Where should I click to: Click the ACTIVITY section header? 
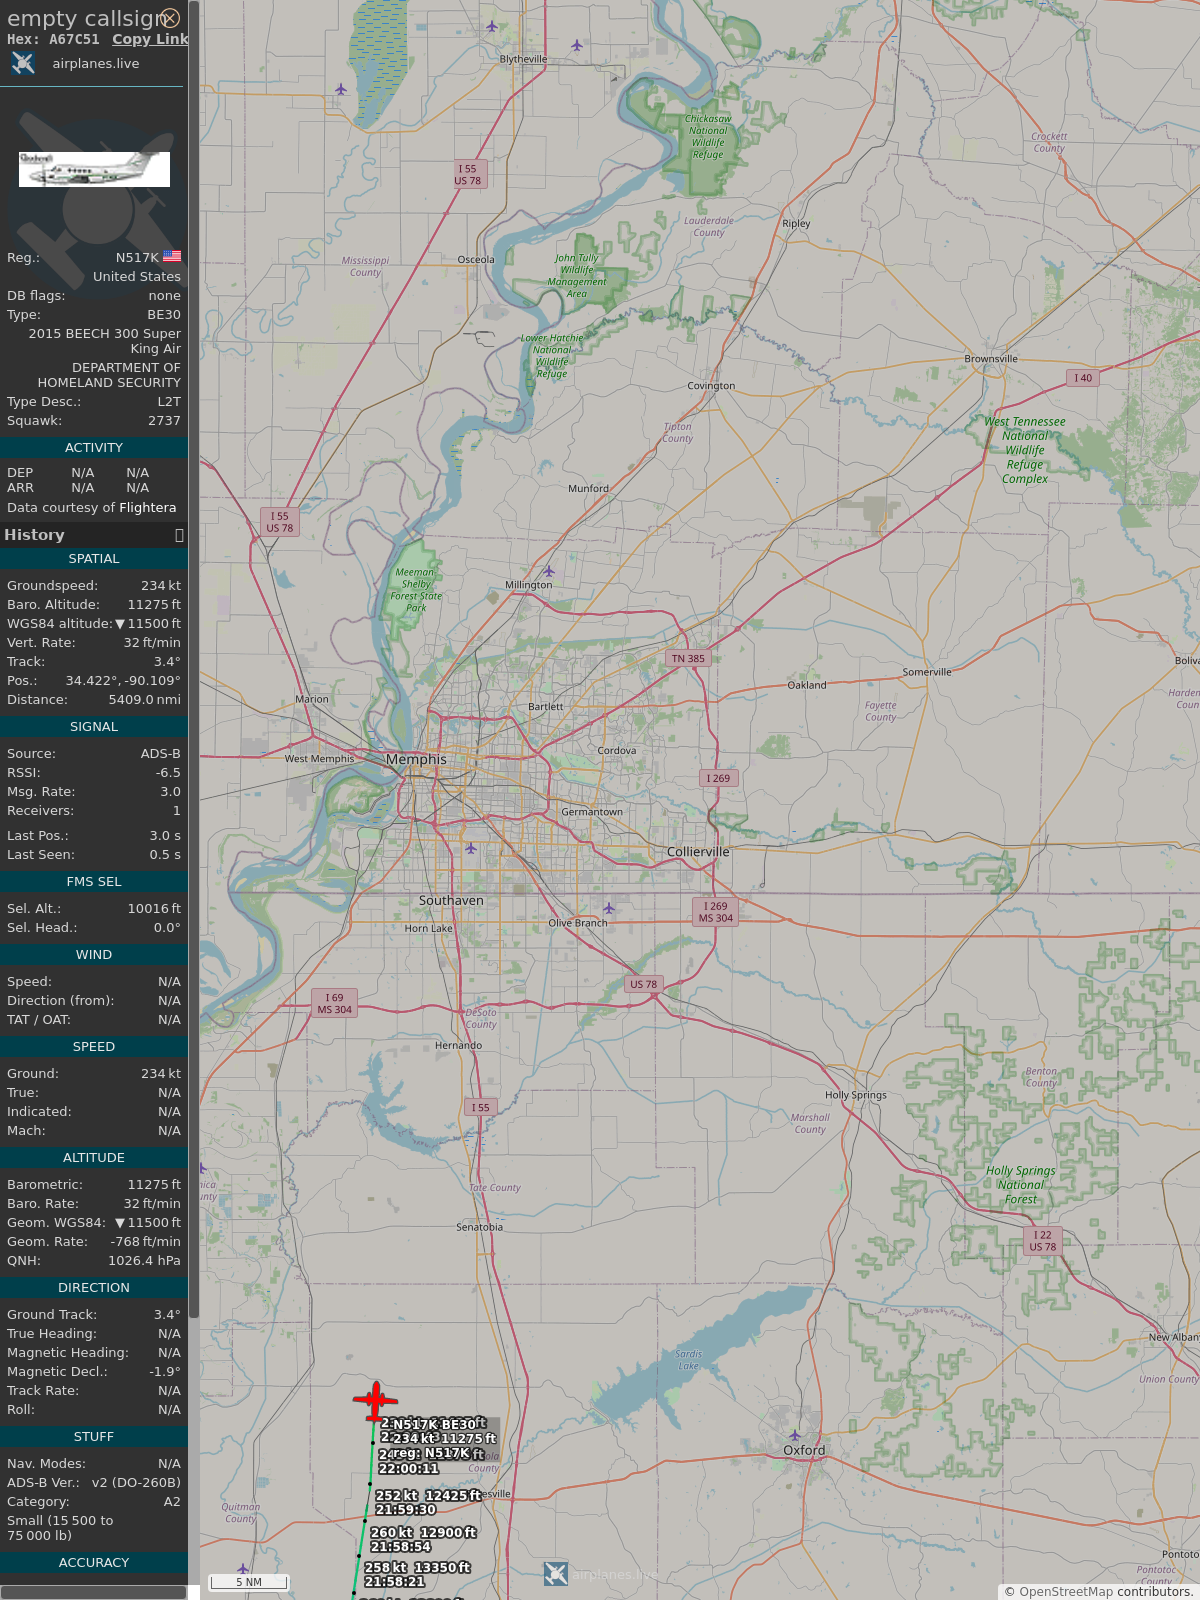coord(94,448)
